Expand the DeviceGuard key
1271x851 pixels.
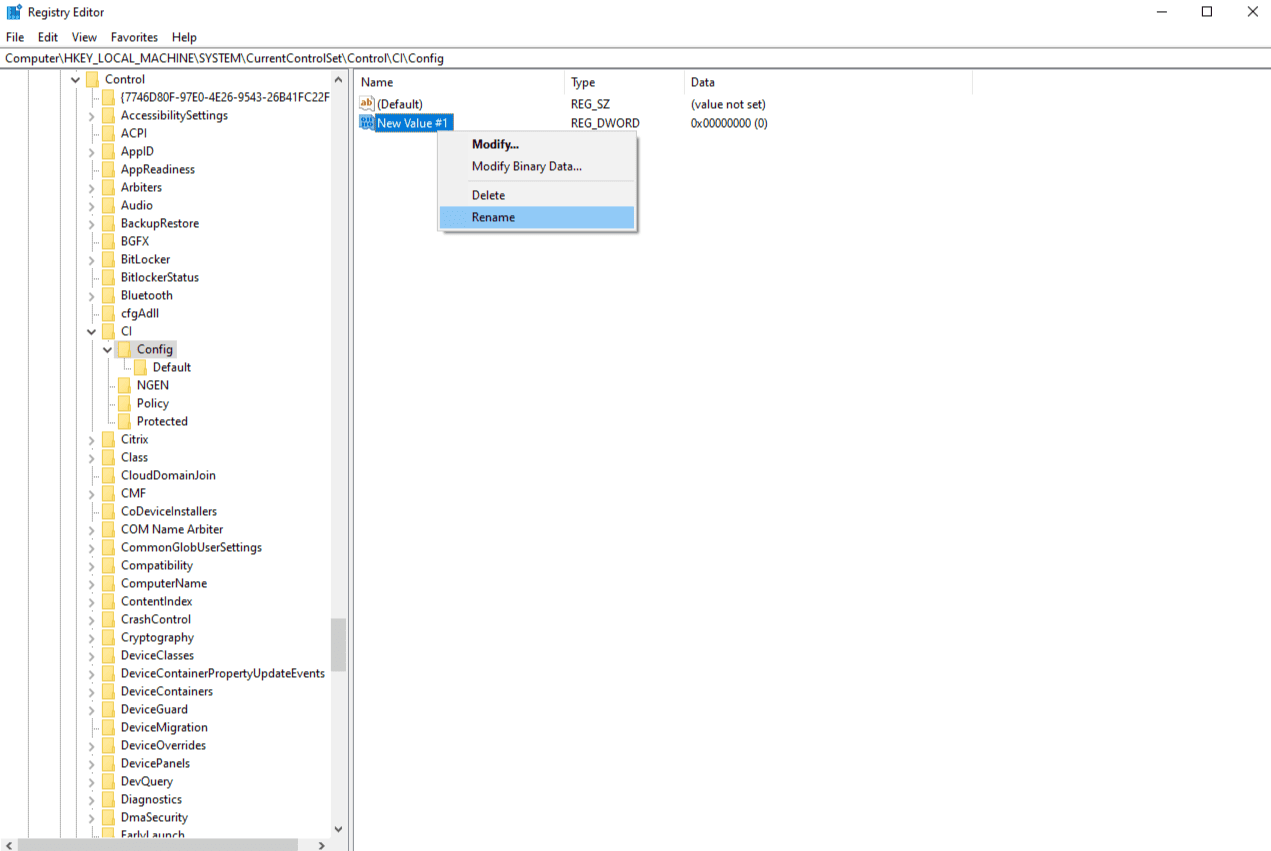pos(91,709)
